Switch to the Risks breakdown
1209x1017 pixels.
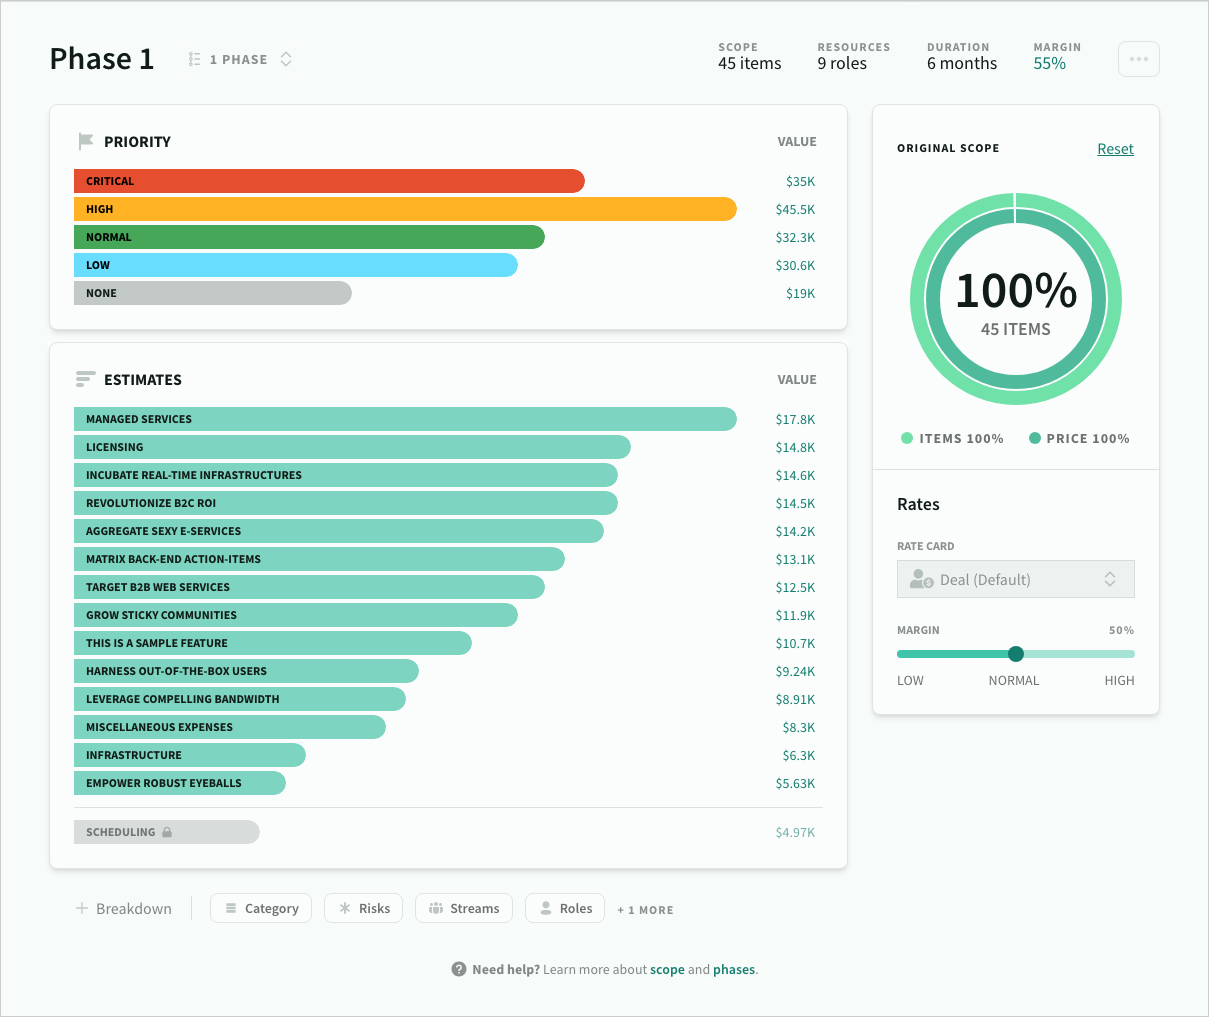[363, 909]
